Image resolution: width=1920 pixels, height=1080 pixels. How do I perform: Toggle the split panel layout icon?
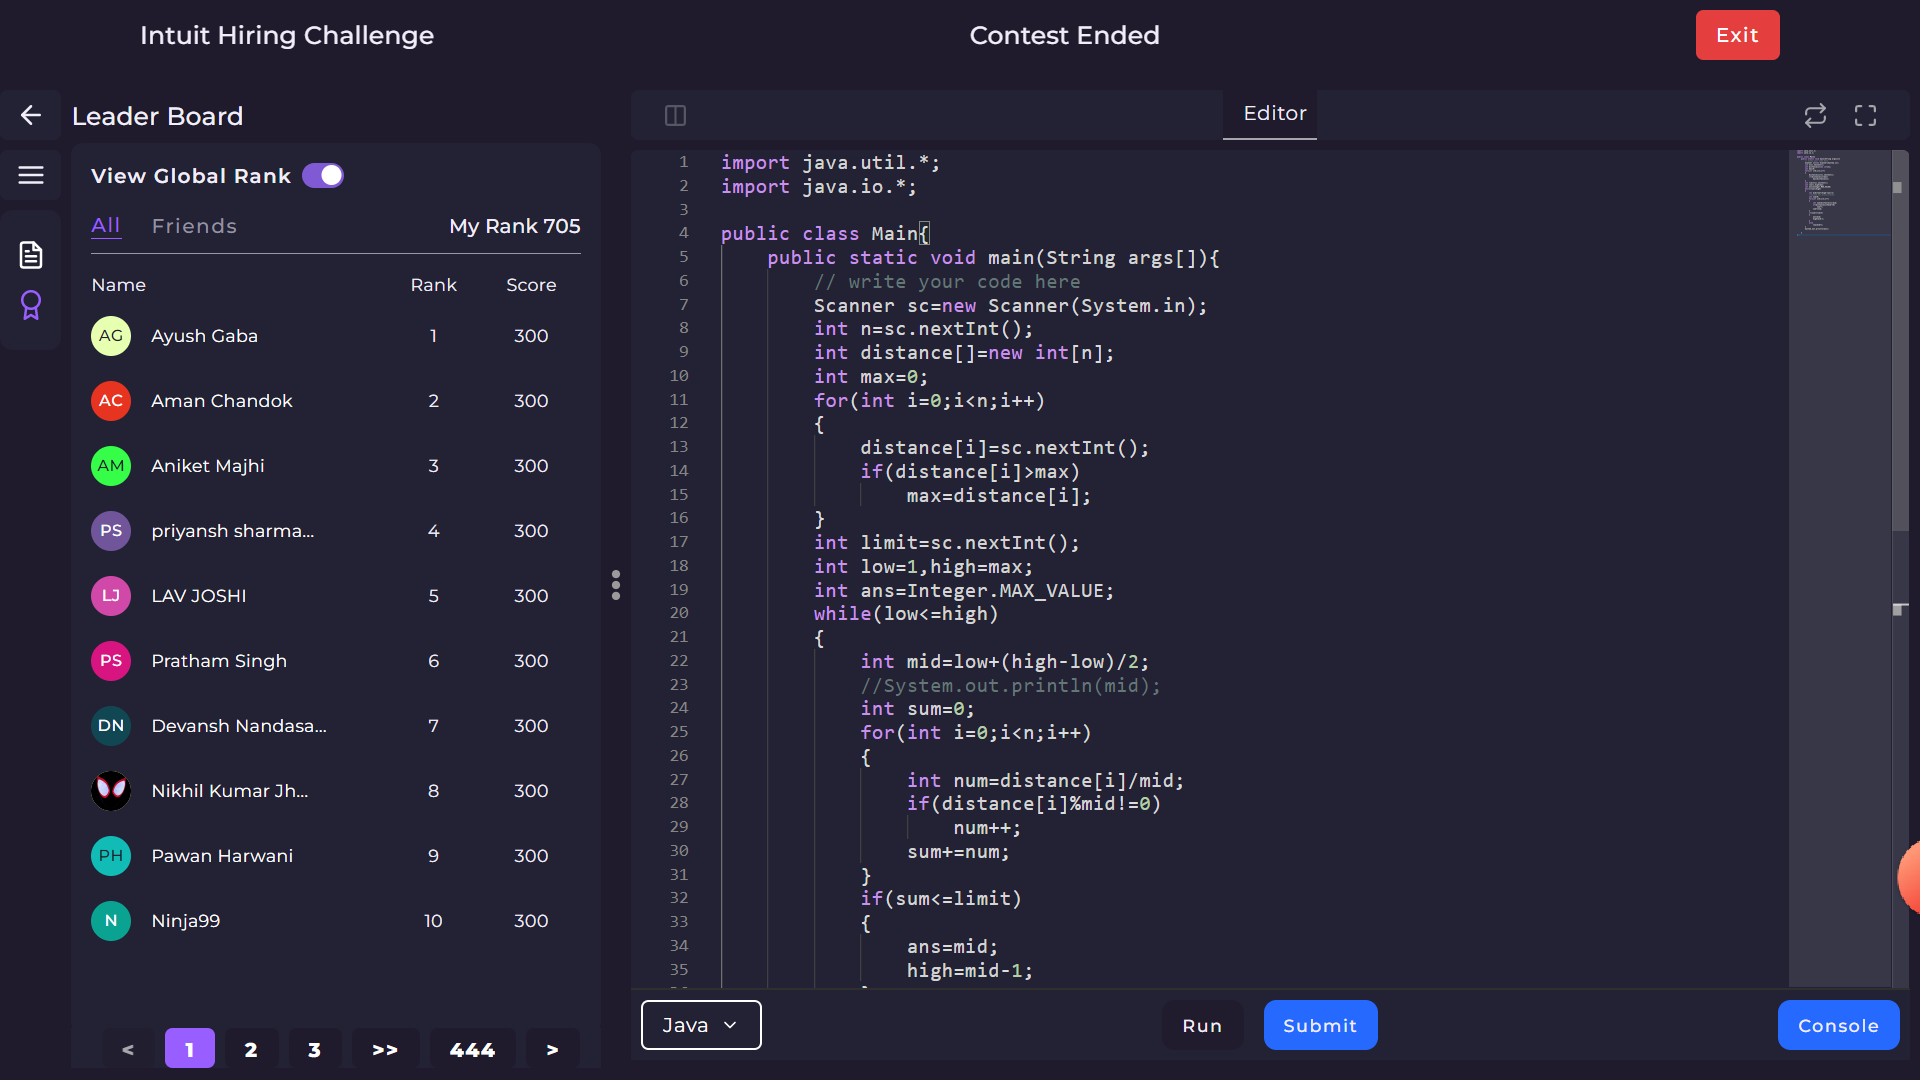[x=675, y=116]
